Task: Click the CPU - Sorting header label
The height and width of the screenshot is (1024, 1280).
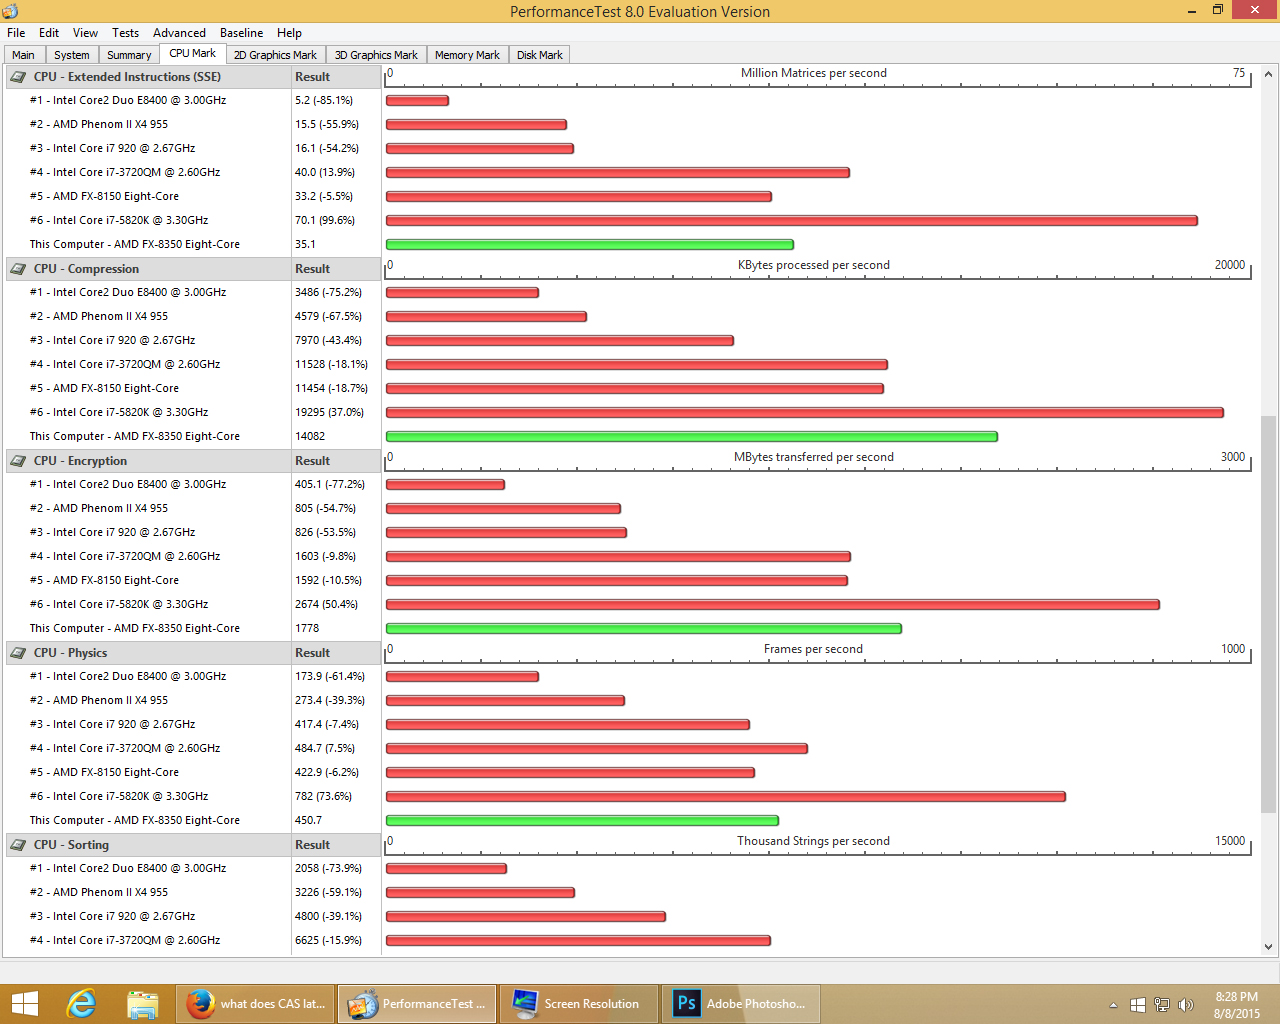Action: click(x=71, y=845)
